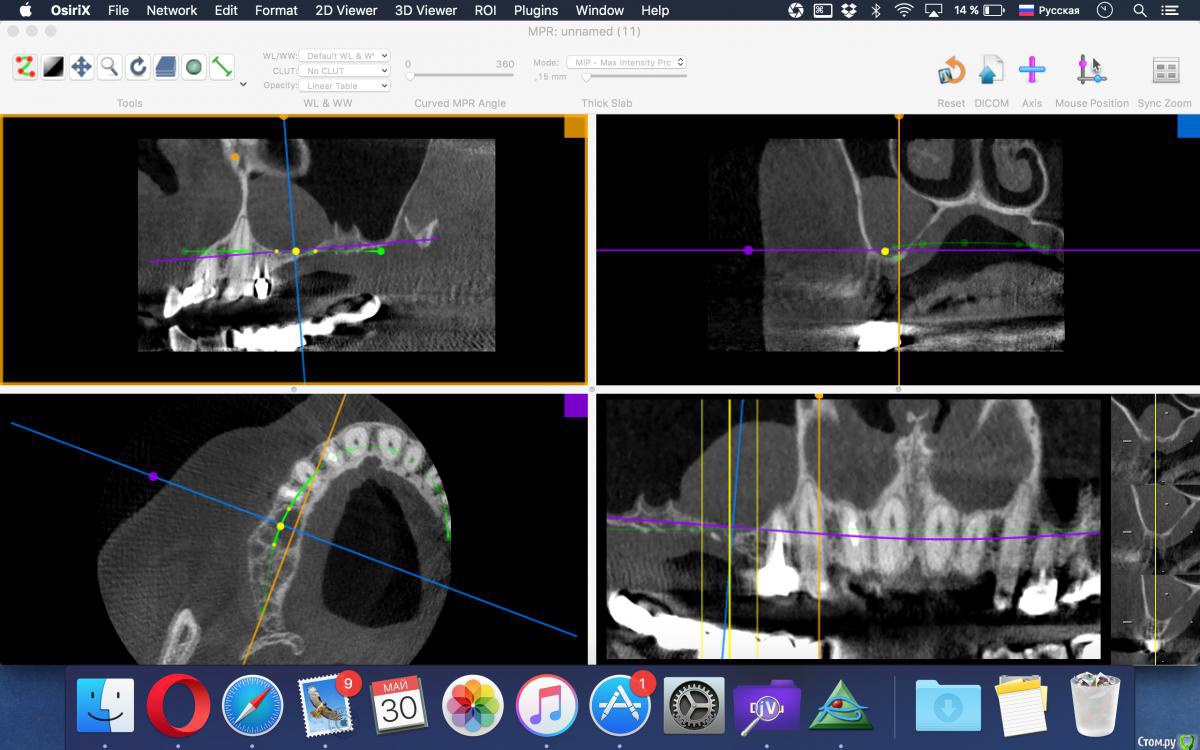Open the Opacity Linear Table dropdown
This screenshot has height=750, width=1200.
pyautogui.click(x=346, y=86)
